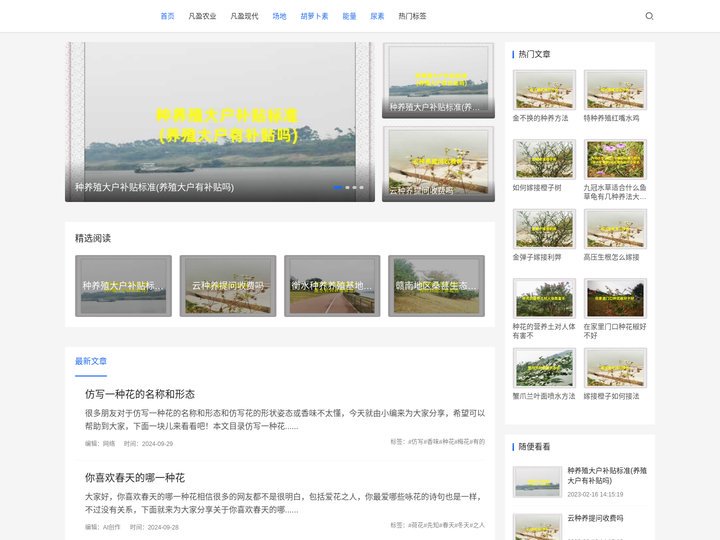Open article 你喜欢春天的哪一种花
Image resolution: width=720 pixels, height=540 pixels.
(x=135, y=478)
